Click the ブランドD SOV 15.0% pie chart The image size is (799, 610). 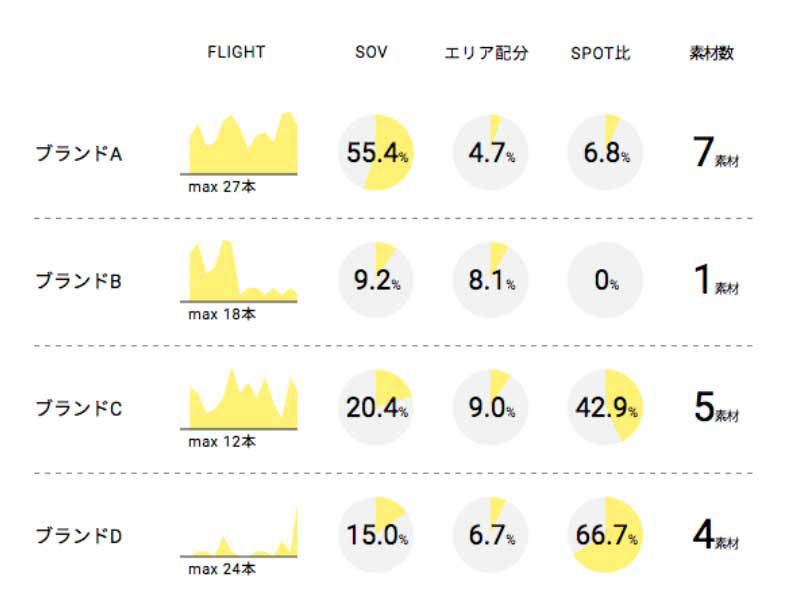376,534
